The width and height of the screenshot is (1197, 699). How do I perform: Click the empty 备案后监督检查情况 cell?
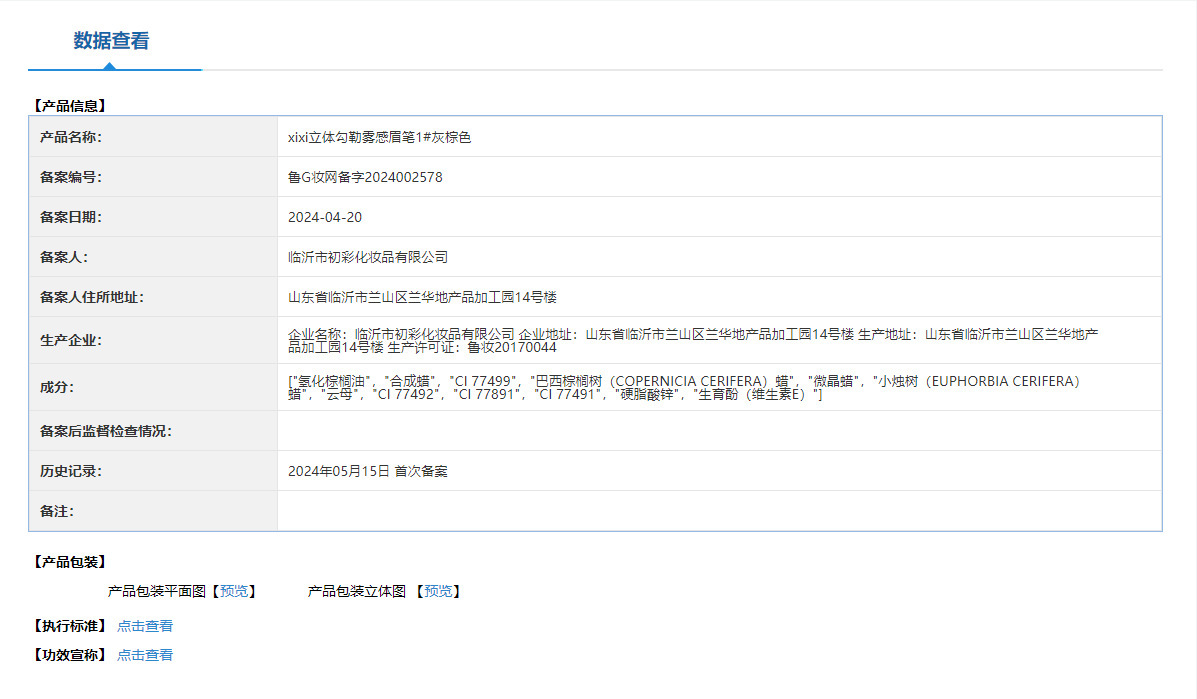click(x=719, y=431)
